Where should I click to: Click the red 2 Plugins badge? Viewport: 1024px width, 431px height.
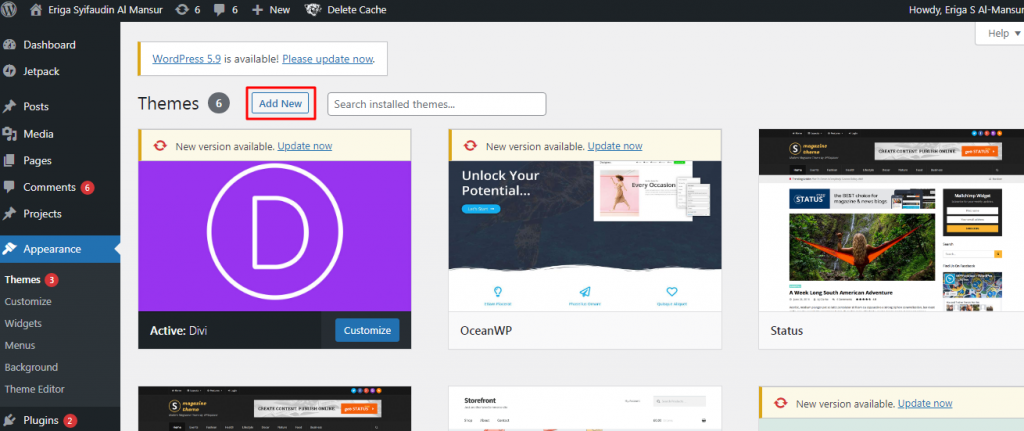(70, 420)
